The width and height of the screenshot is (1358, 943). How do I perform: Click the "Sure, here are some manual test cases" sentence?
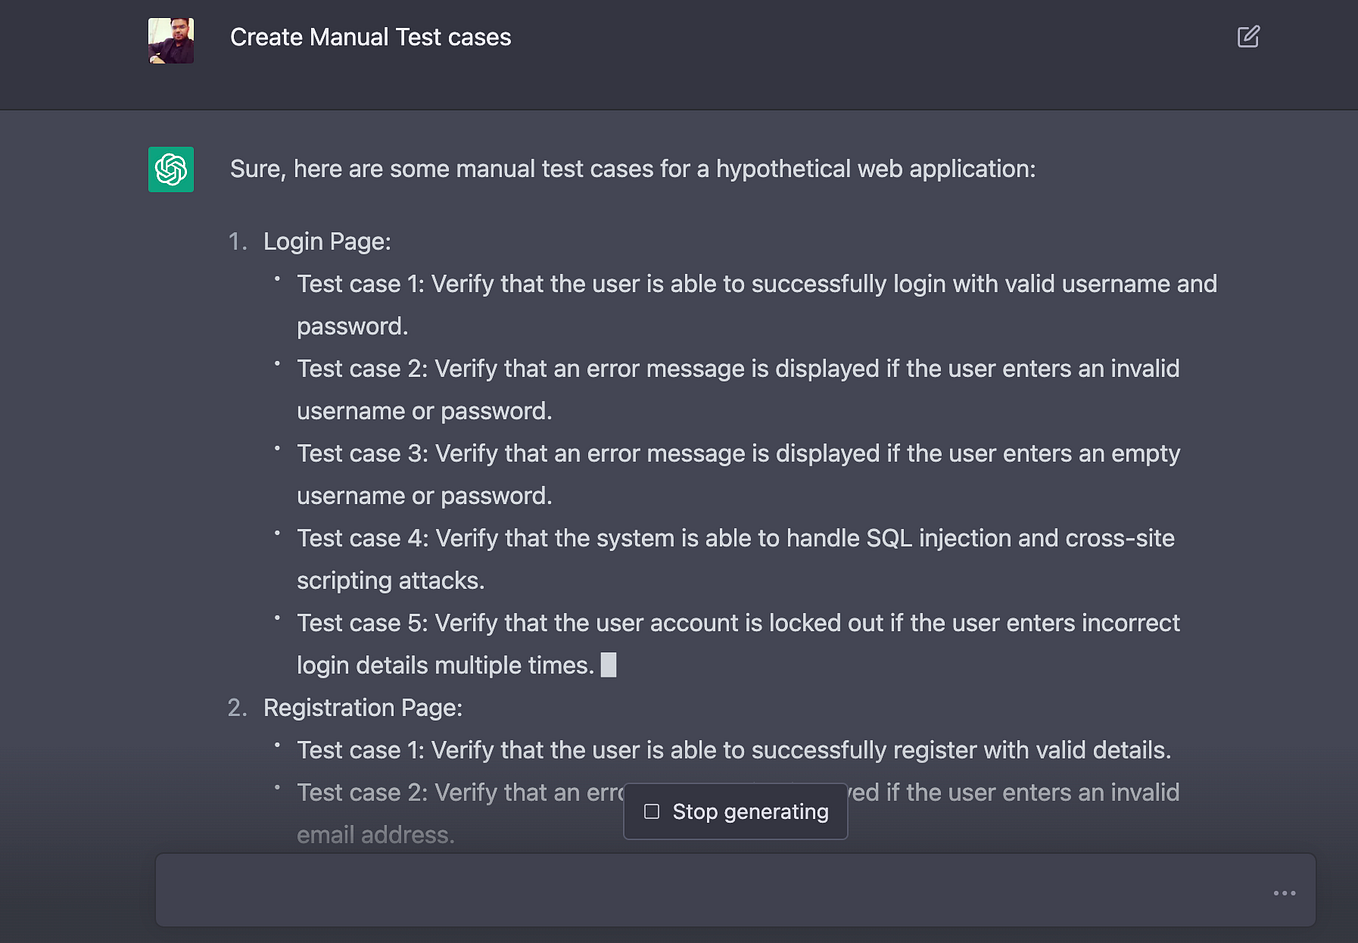[632, 169]
